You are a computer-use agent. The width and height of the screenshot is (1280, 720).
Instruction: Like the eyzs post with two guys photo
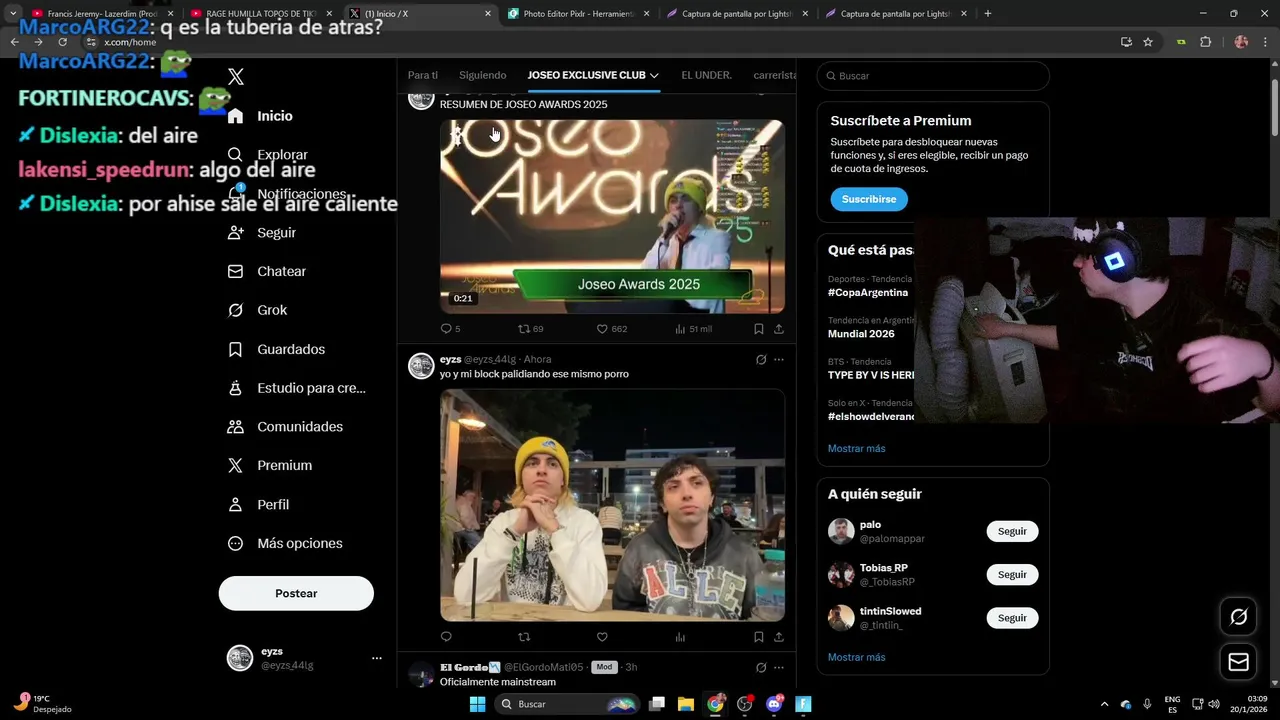(602, 637)
